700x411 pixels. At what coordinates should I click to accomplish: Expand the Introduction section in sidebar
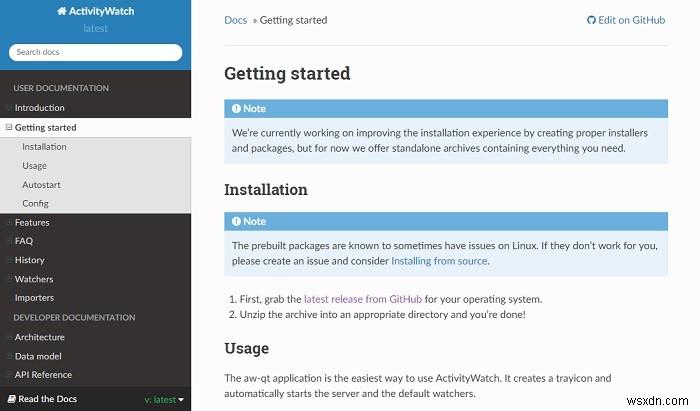click(x=8, y=108)
